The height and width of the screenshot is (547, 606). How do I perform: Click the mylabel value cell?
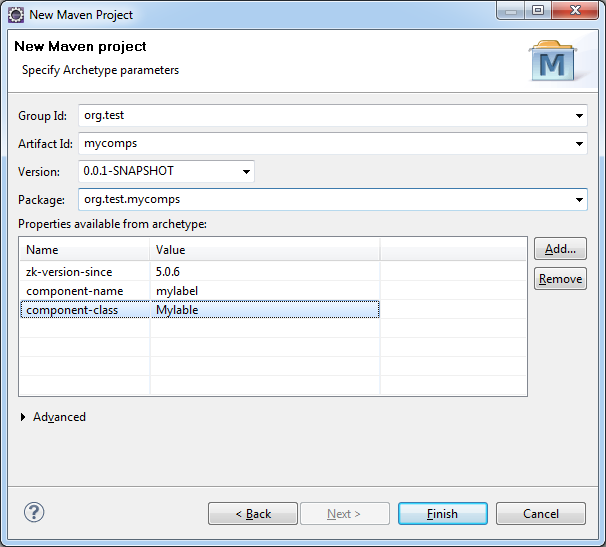[x=265, y=291]
